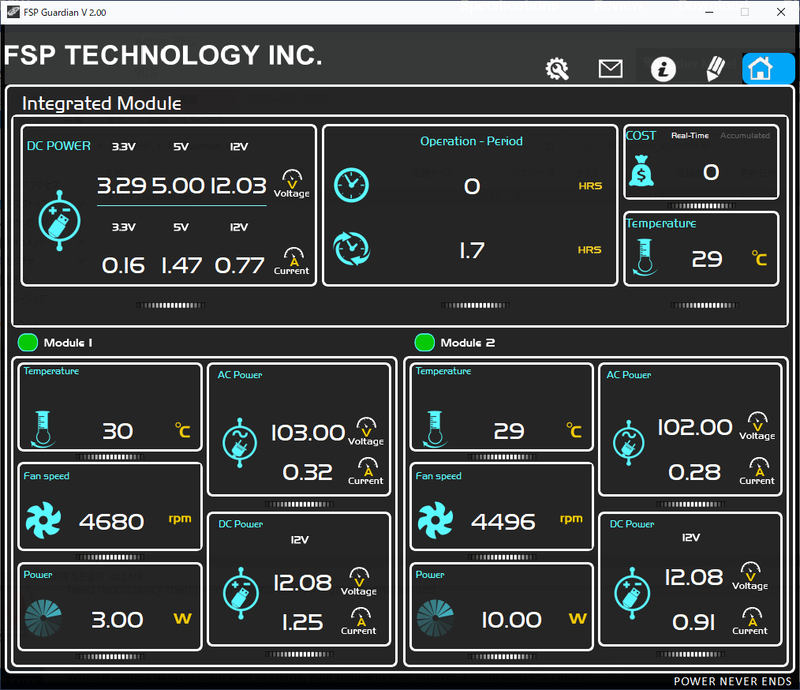Viewport: 800px width, 690px height.
Task: Click the pencil edit icon
Action: pyautogui.click(x=715, y=68)
